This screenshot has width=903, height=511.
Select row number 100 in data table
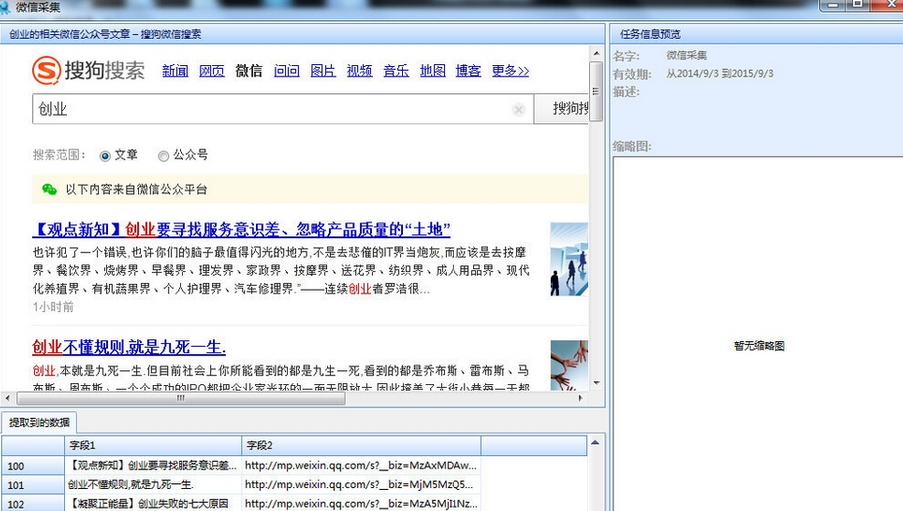point(33,465)
